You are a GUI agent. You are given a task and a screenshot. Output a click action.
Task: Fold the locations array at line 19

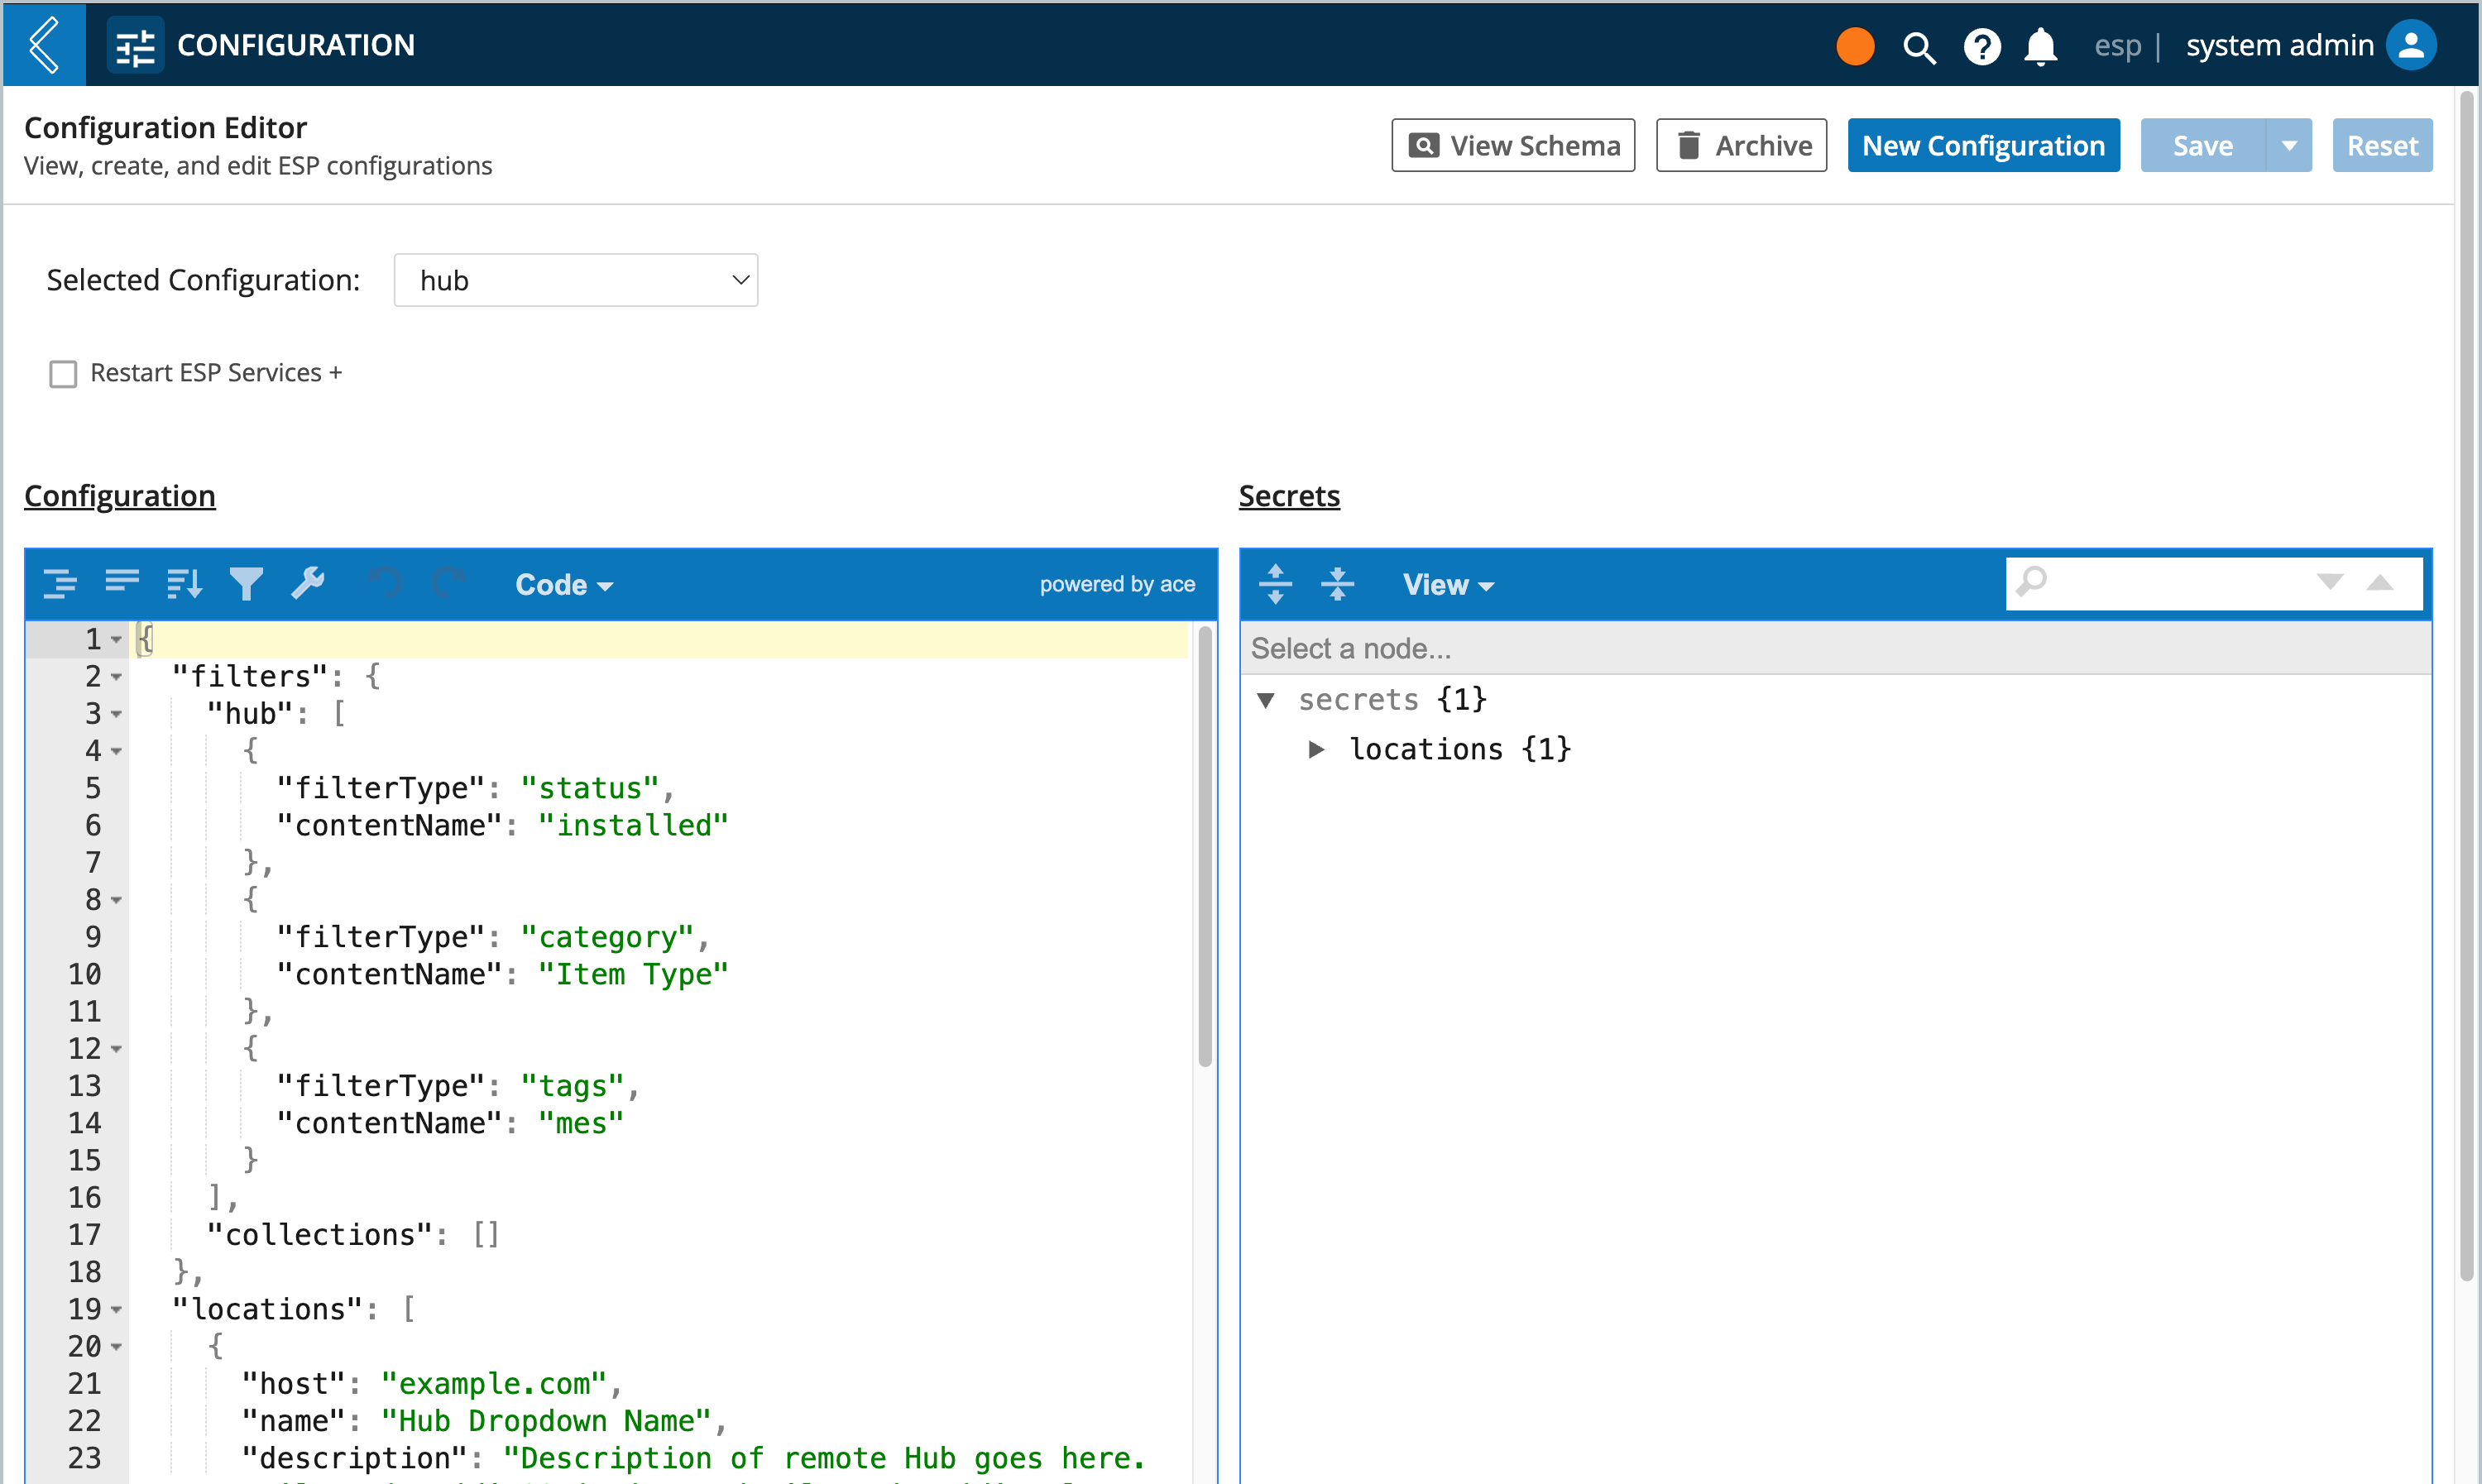tap(117, 1309)
